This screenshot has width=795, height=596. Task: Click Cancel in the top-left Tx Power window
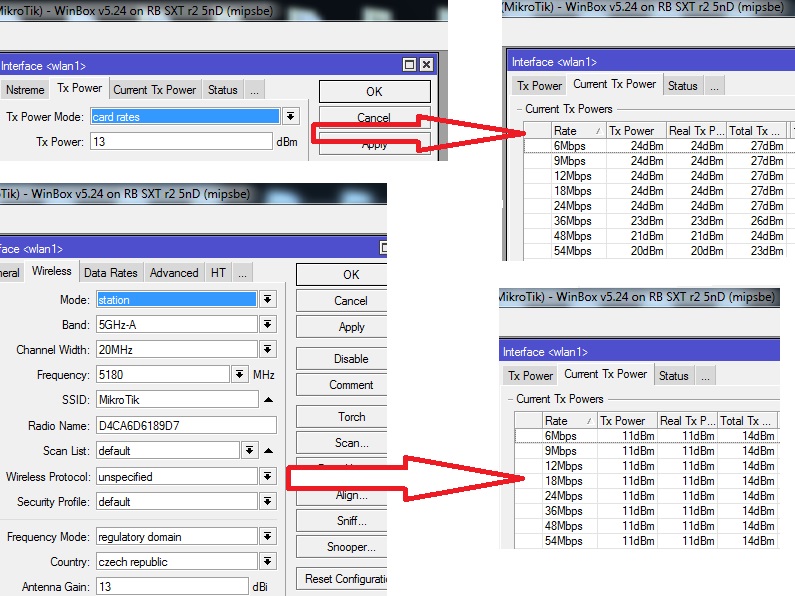coord(374,117)
